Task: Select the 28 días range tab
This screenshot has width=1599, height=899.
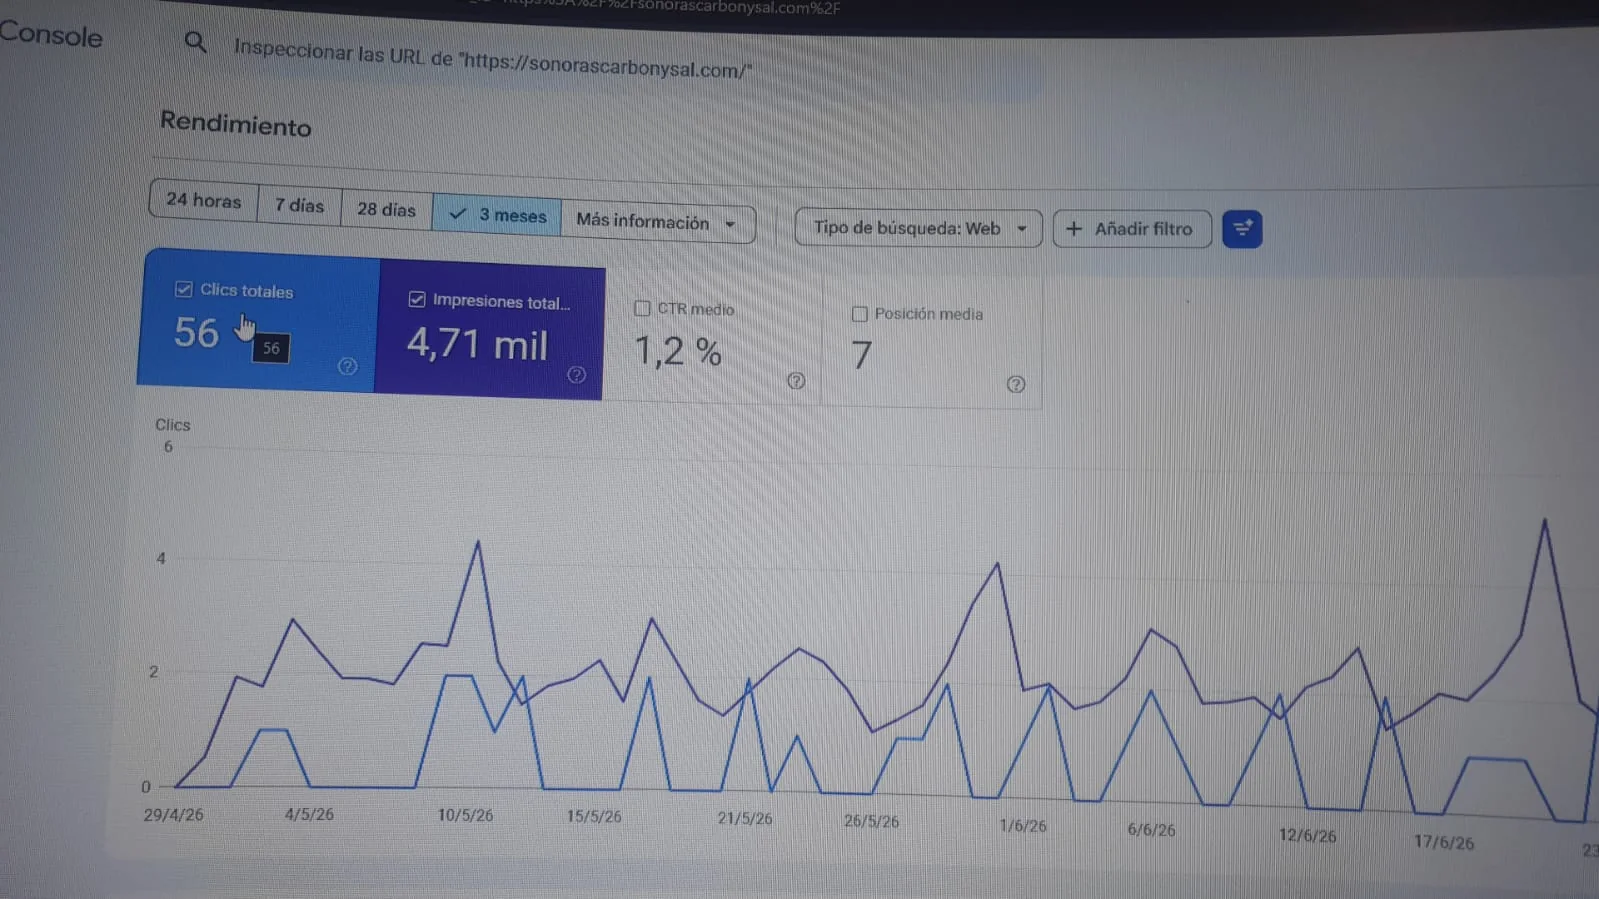Action: [386, 209]
